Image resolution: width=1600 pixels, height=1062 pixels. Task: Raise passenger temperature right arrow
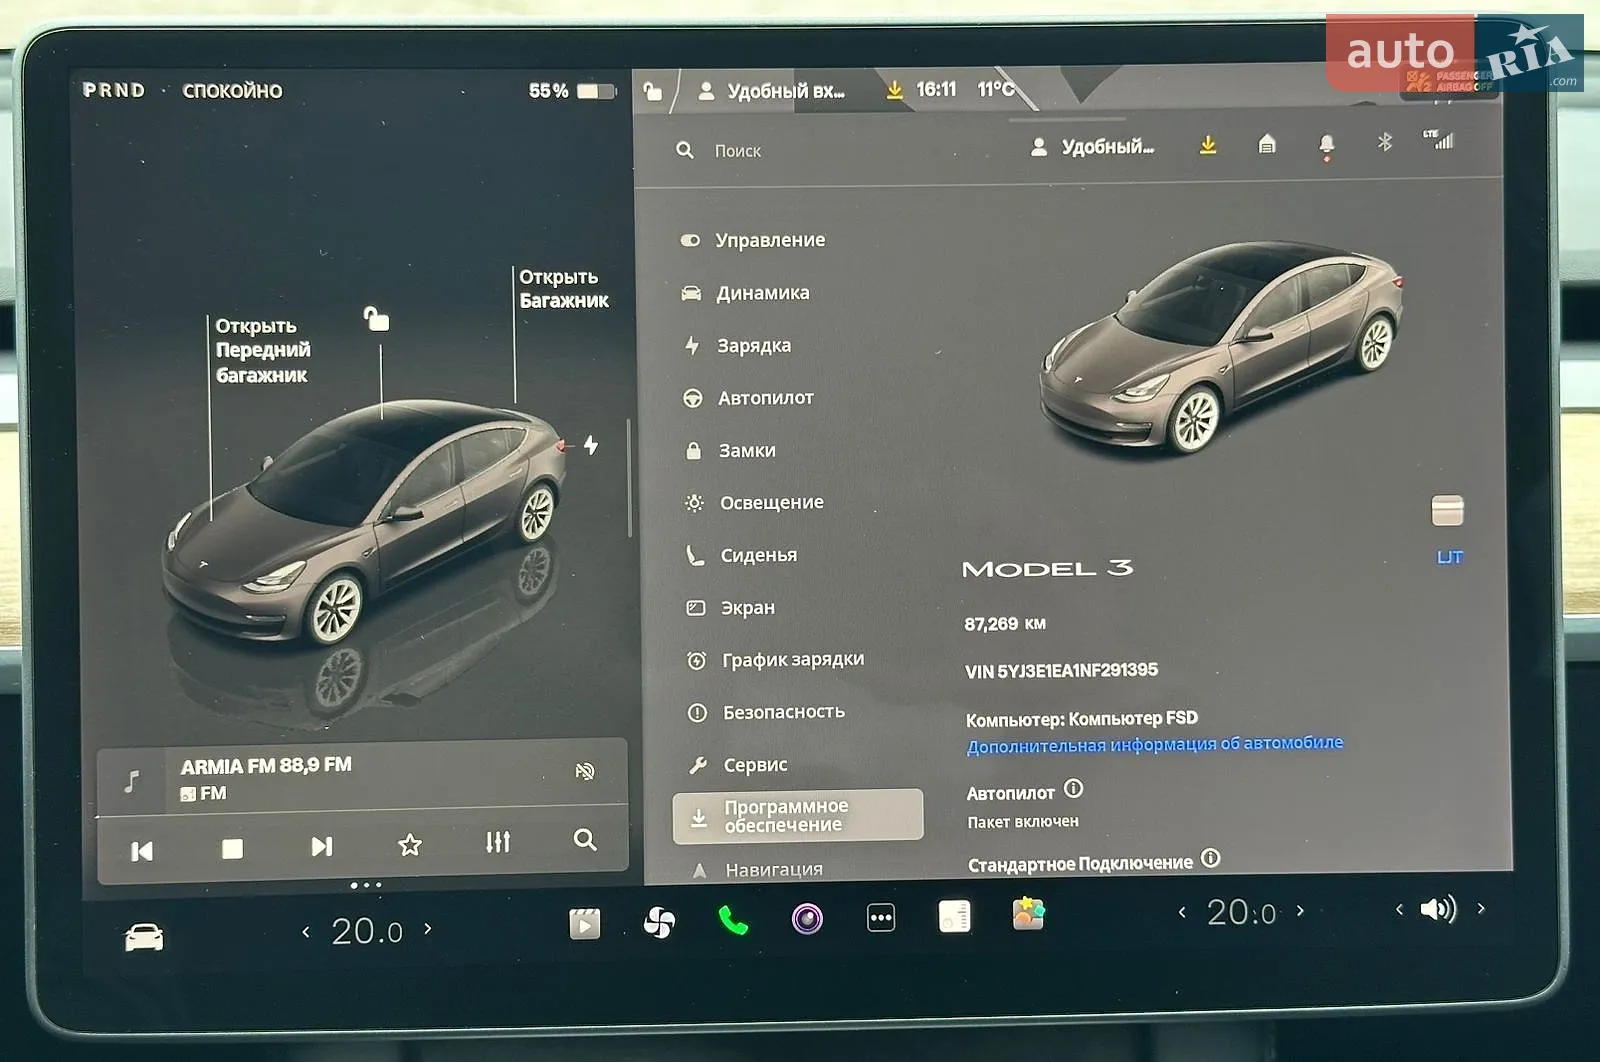(1300, 910)
